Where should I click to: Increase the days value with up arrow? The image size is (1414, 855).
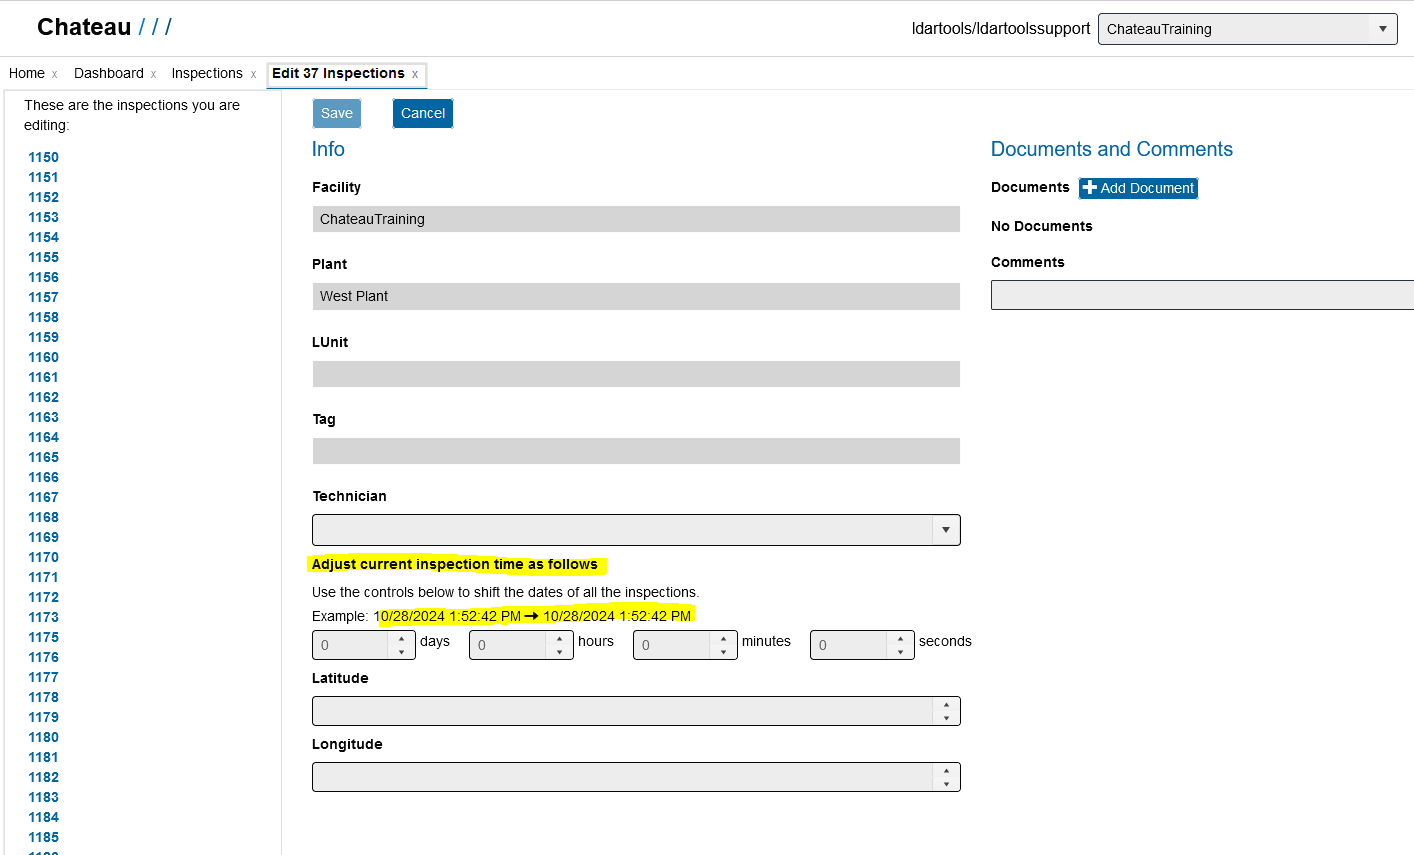pyautogui.click(x=401, y=638)
